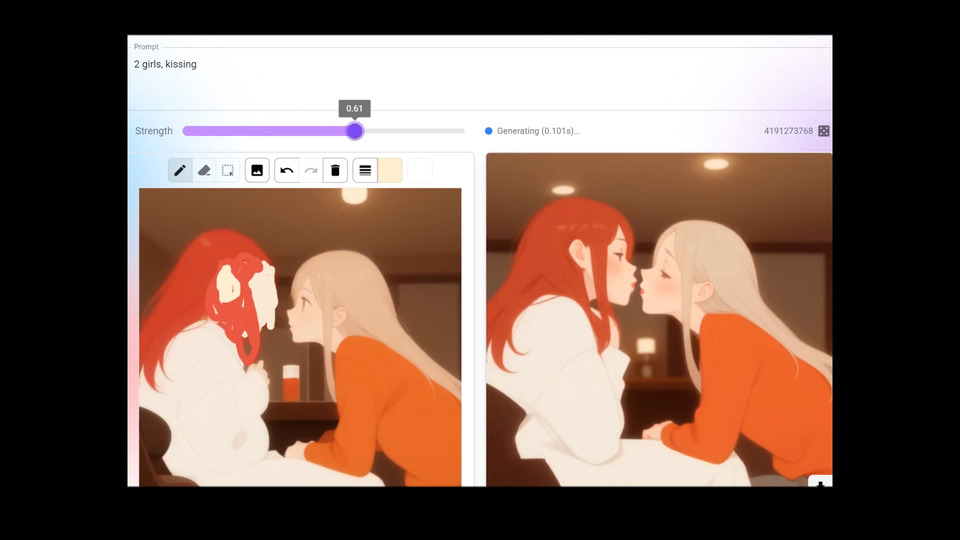Click the generated output image

coord(659,320)
